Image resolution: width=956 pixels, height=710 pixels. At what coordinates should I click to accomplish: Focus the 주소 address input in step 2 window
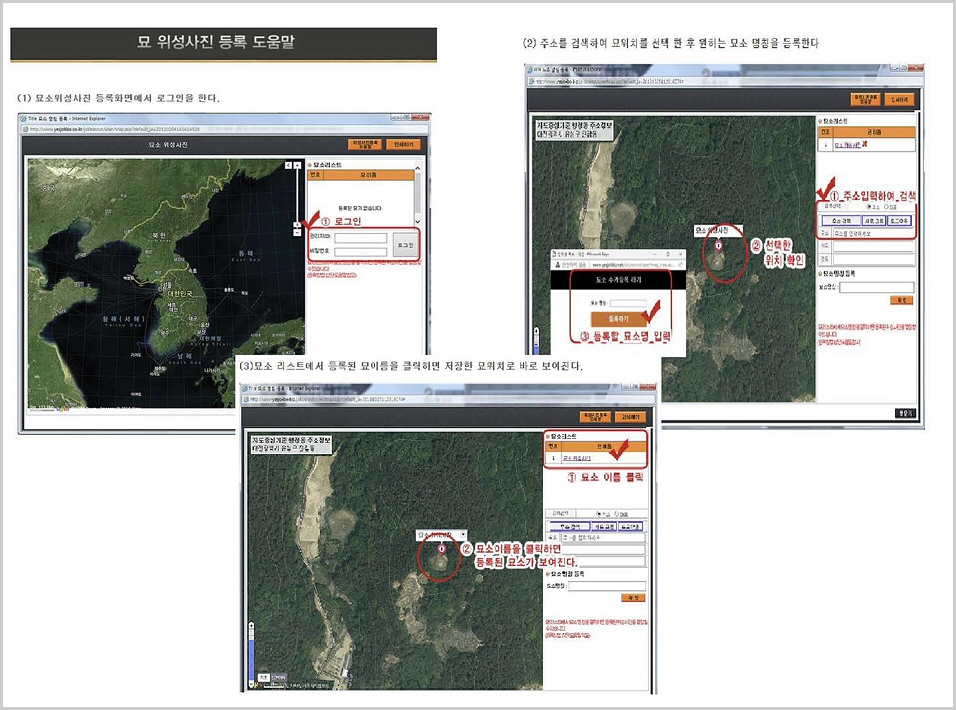[x=872, y=233]
